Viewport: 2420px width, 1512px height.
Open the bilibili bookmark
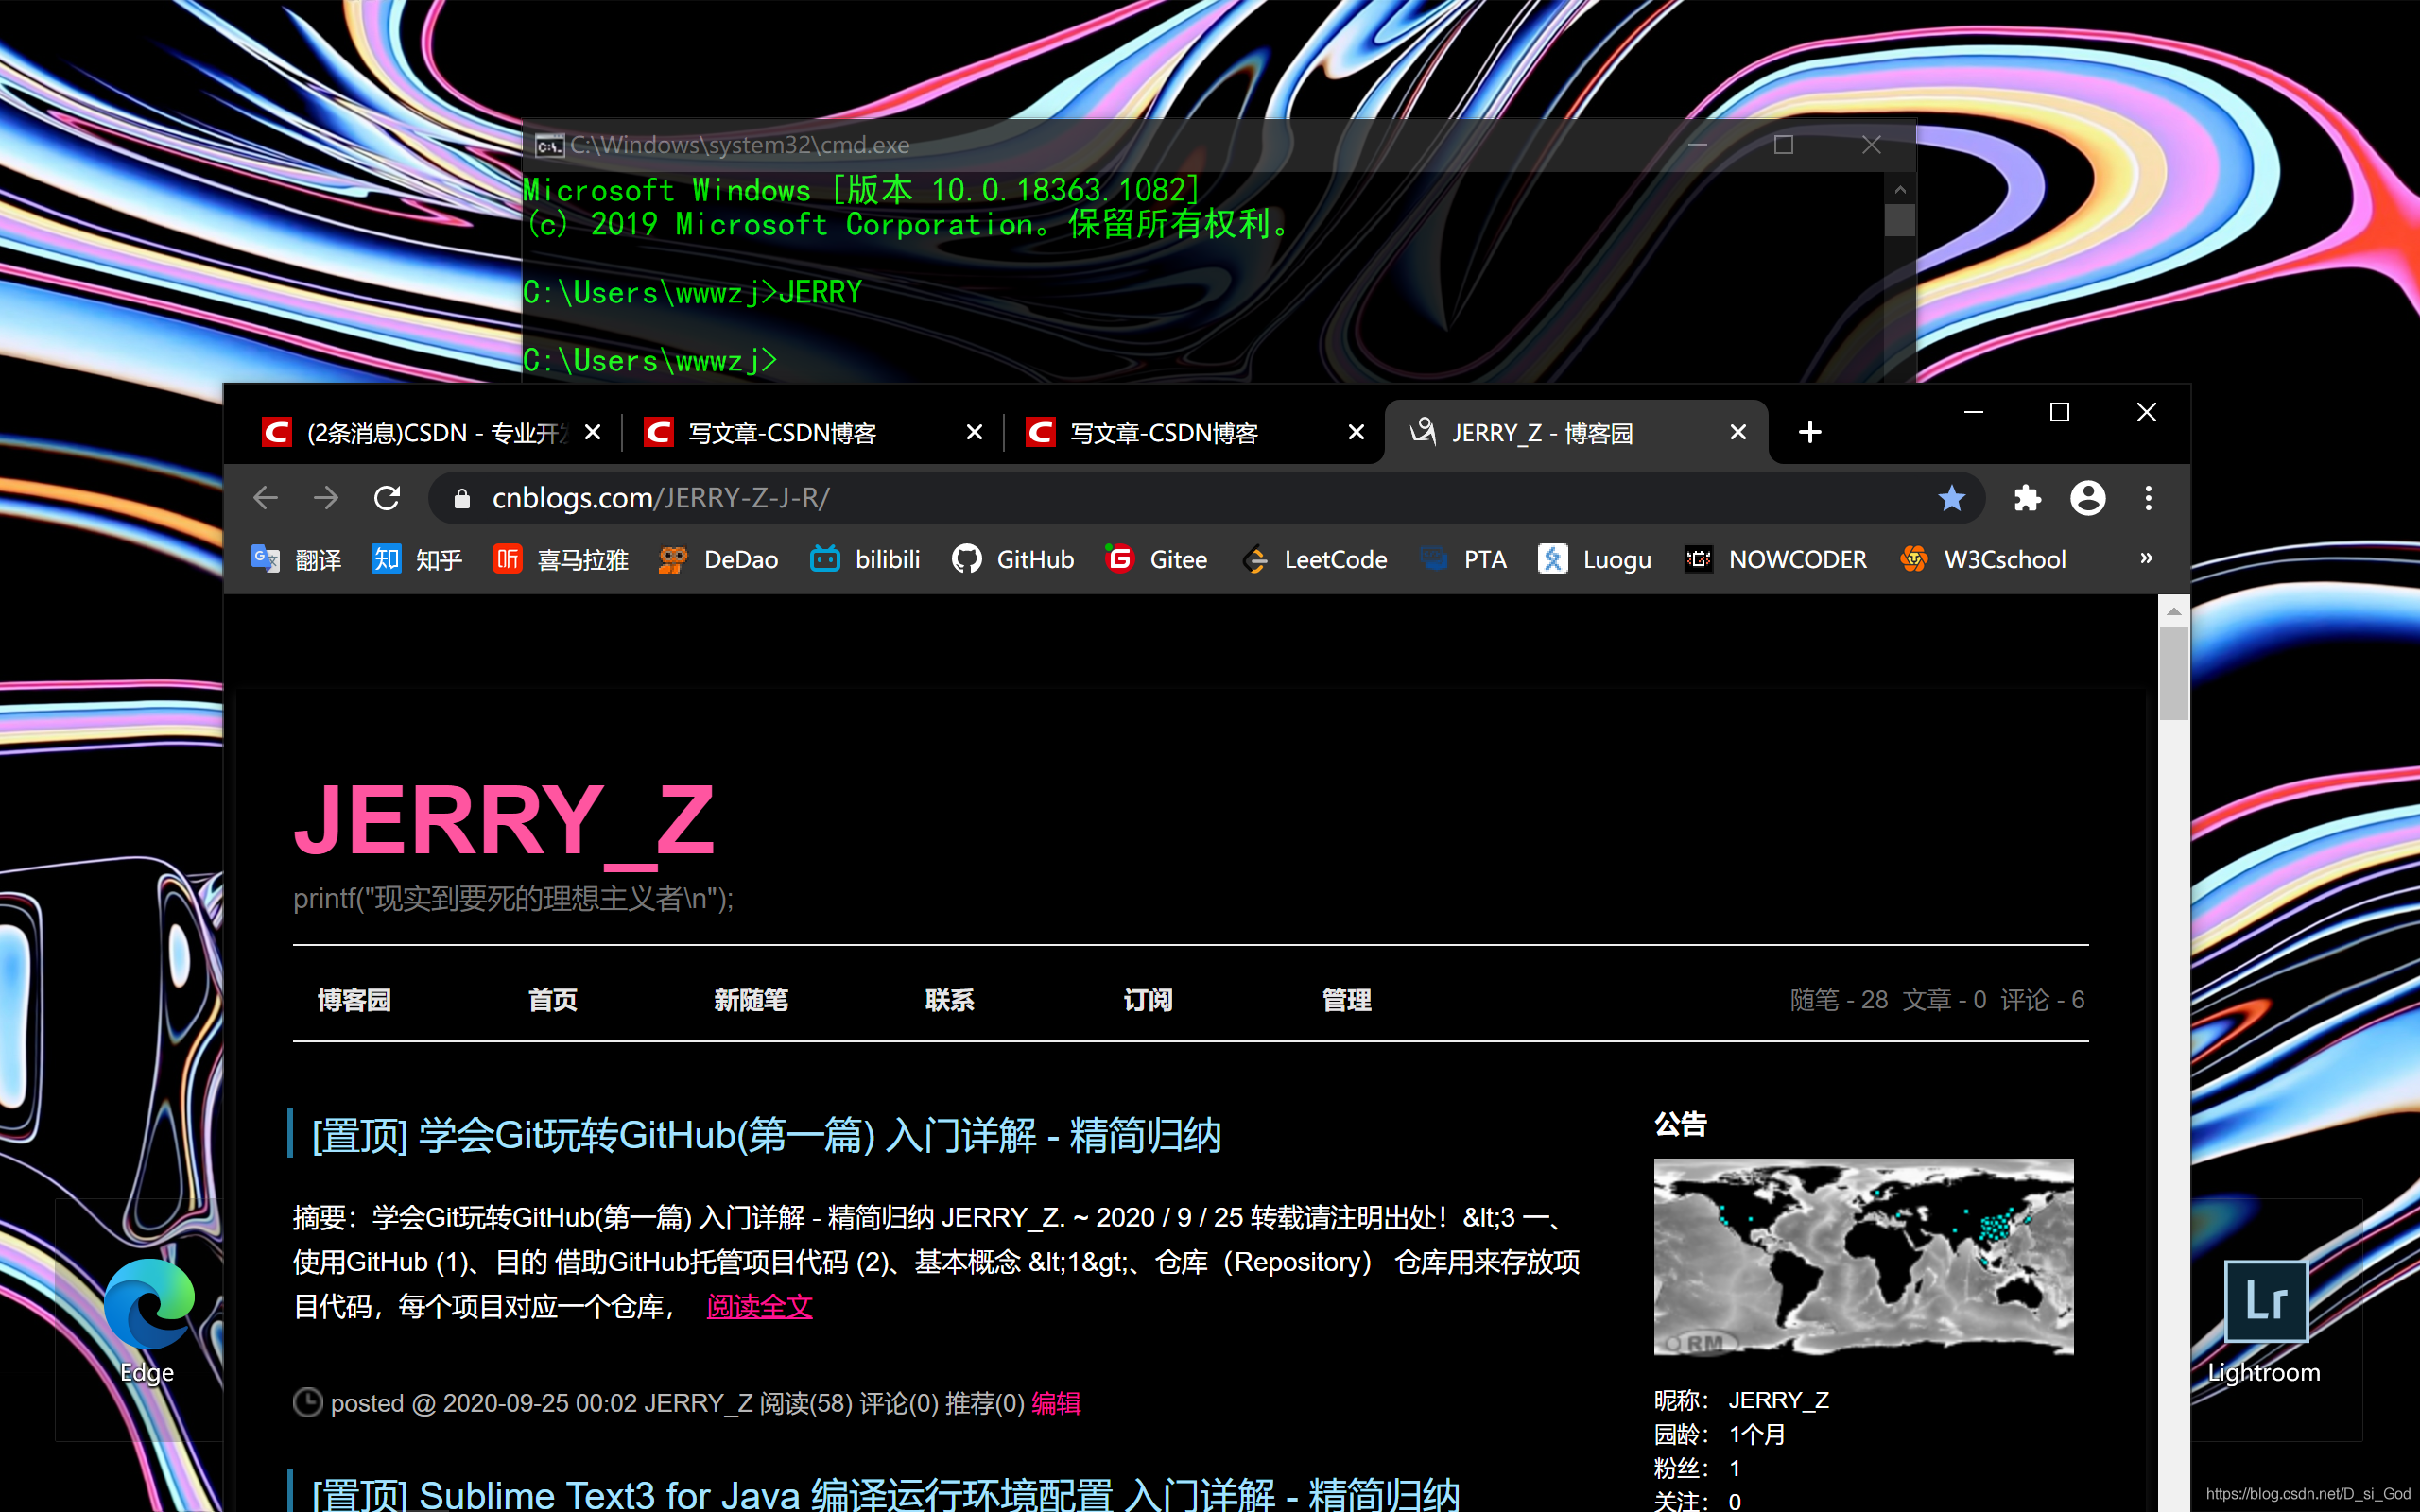[x=865, y=559]
